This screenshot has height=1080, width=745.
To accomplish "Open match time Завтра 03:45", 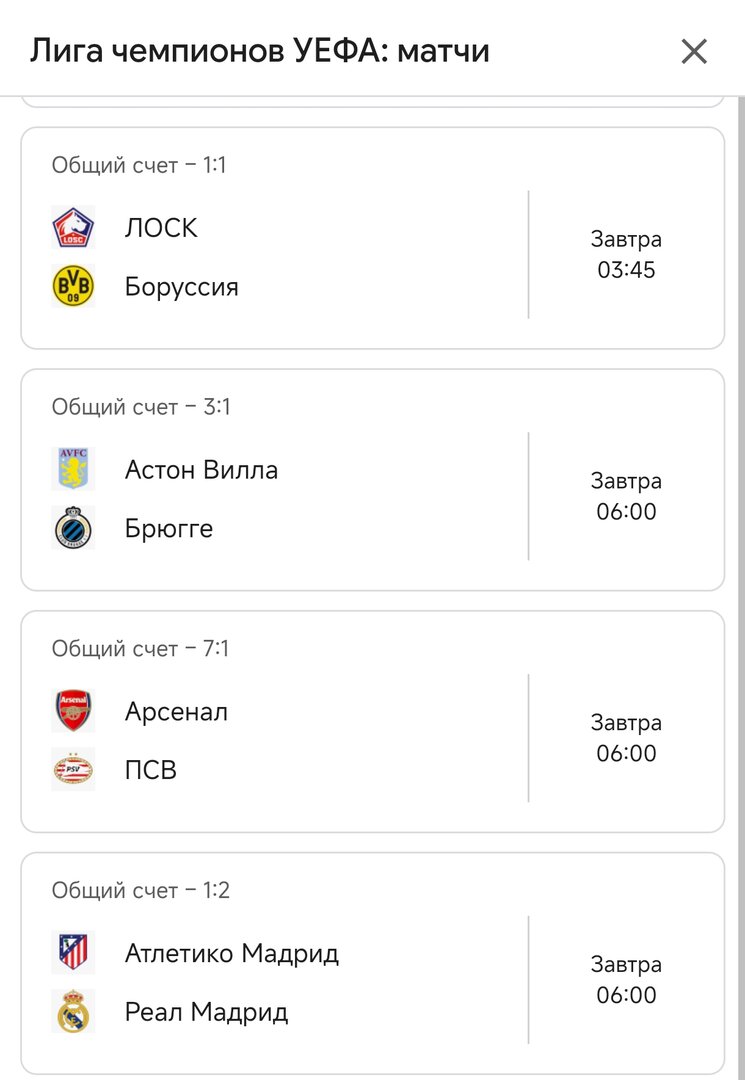I will pos(626,255).
